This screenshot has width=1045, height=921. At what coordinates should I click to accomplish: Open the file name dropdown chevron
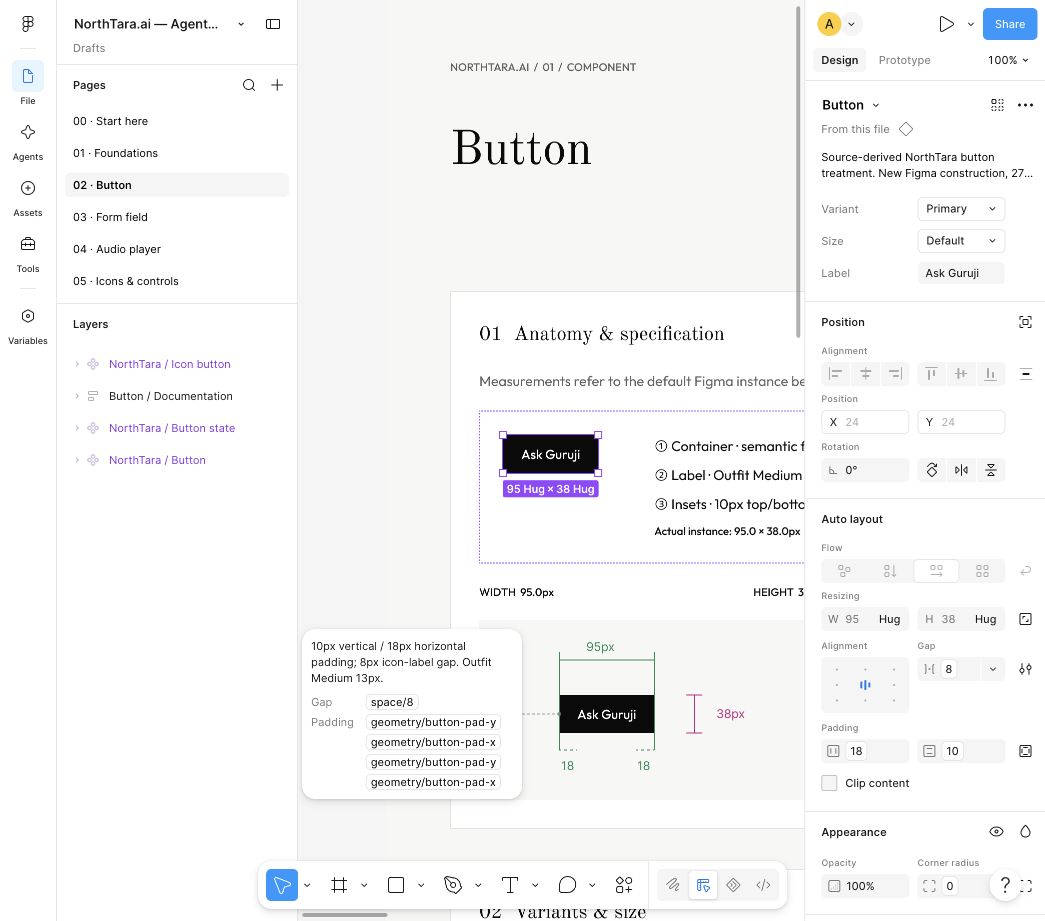[241, 24]
